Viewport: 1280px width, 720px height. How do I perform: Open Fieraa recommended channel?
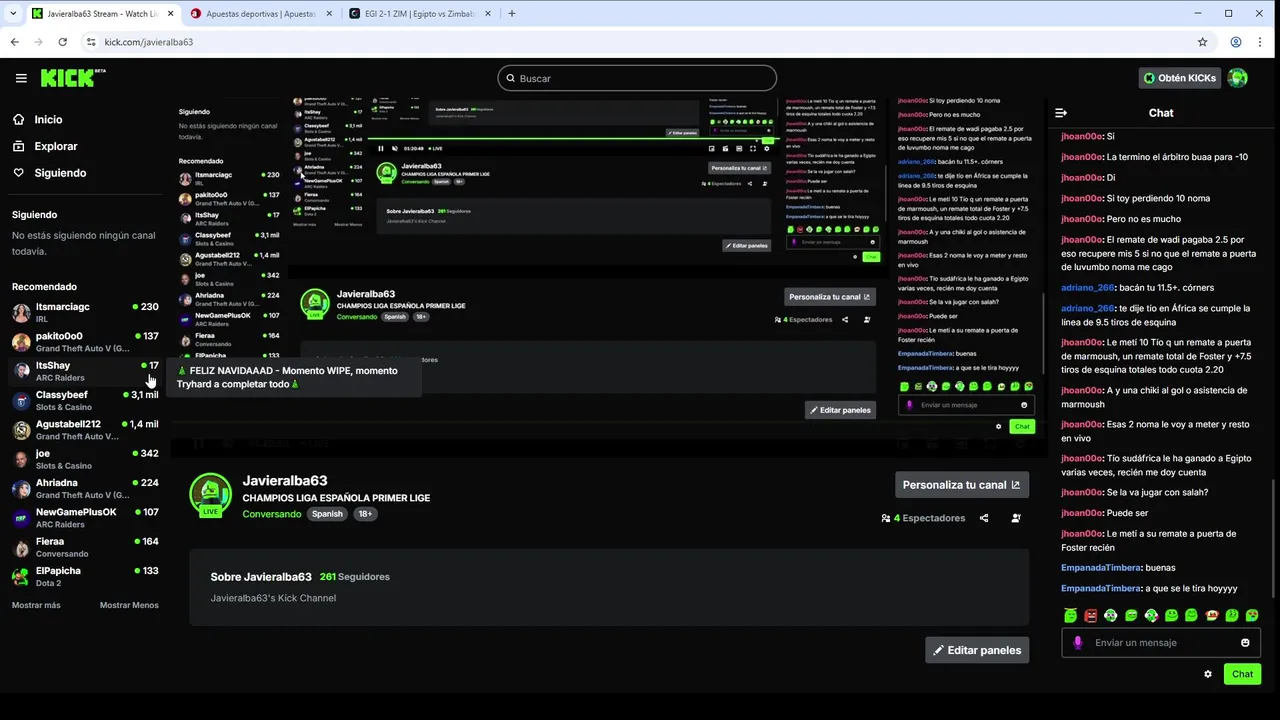(84, 546)
